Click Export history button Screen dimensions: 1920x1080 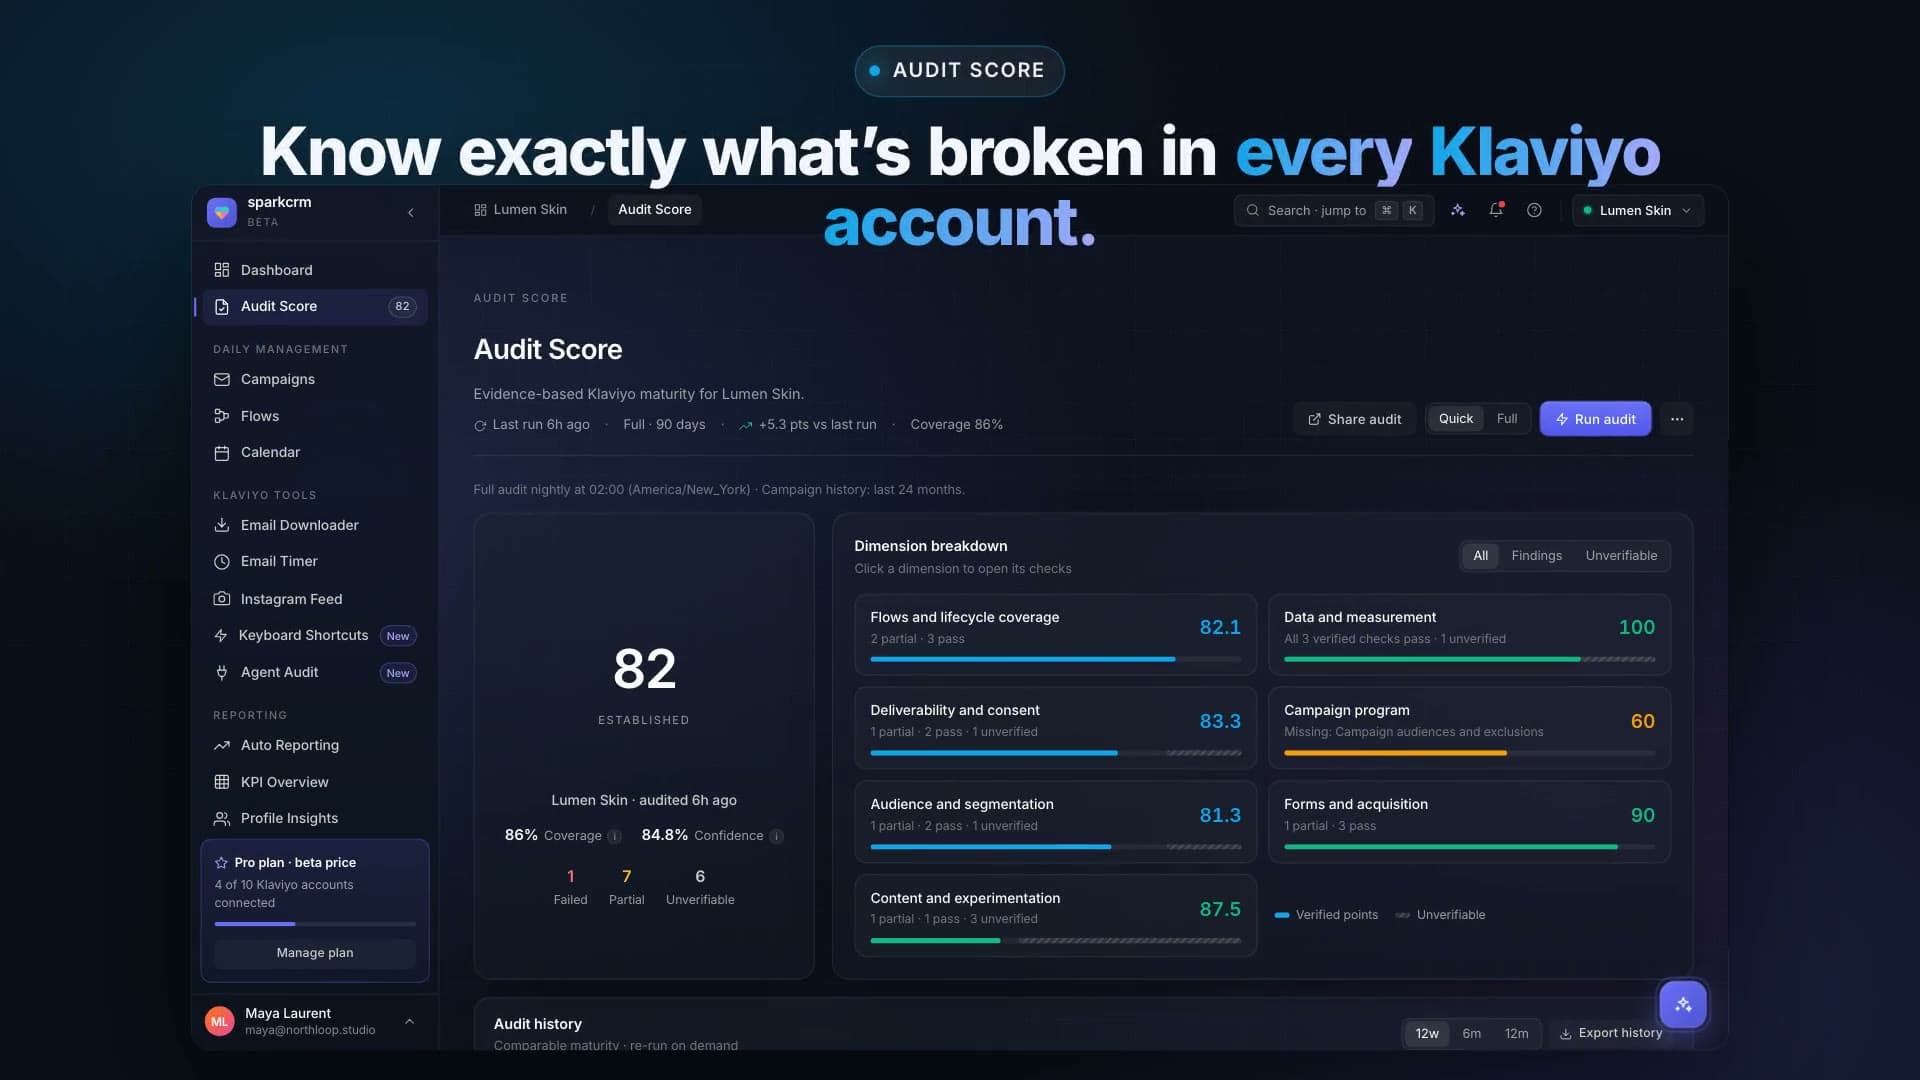click(x=1610, y=1033)
